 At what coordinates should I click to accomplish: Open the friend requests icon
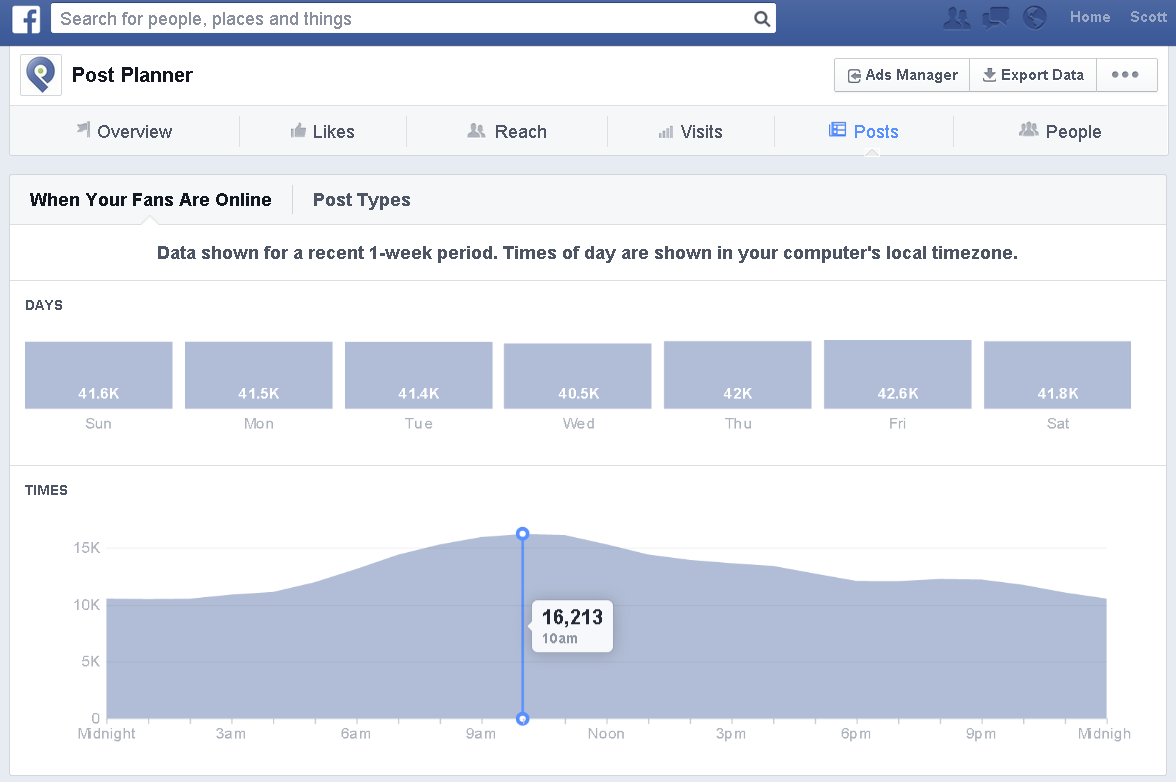click(956, 17)
